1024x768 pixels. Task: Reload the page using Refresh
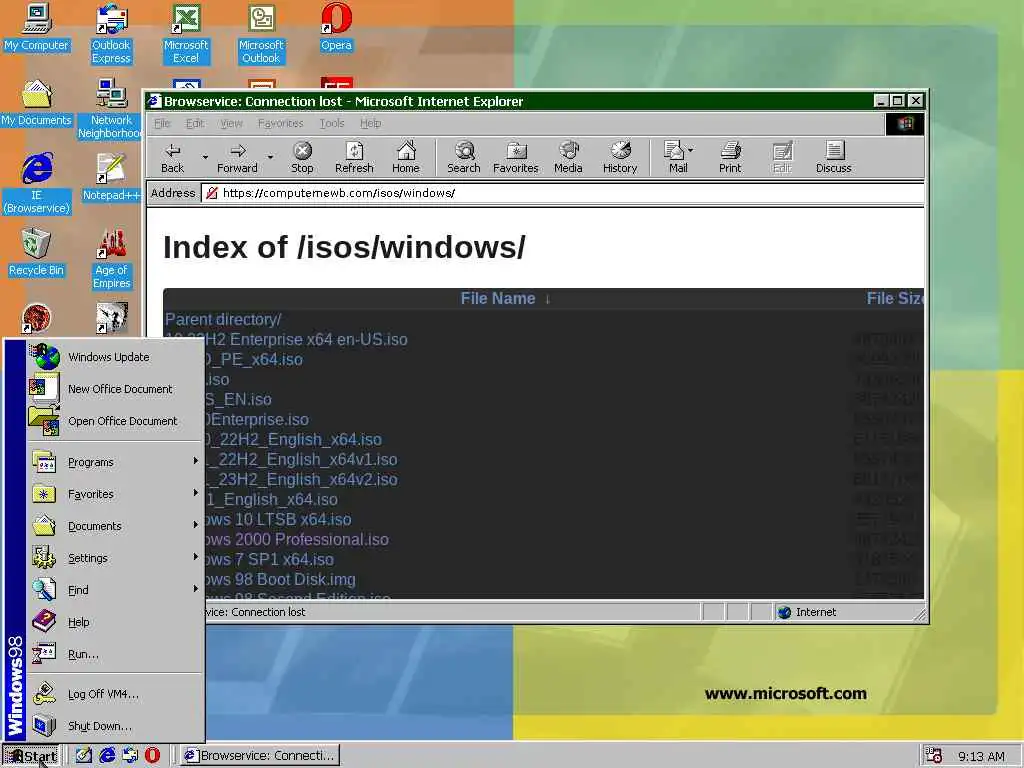point(354,158)
